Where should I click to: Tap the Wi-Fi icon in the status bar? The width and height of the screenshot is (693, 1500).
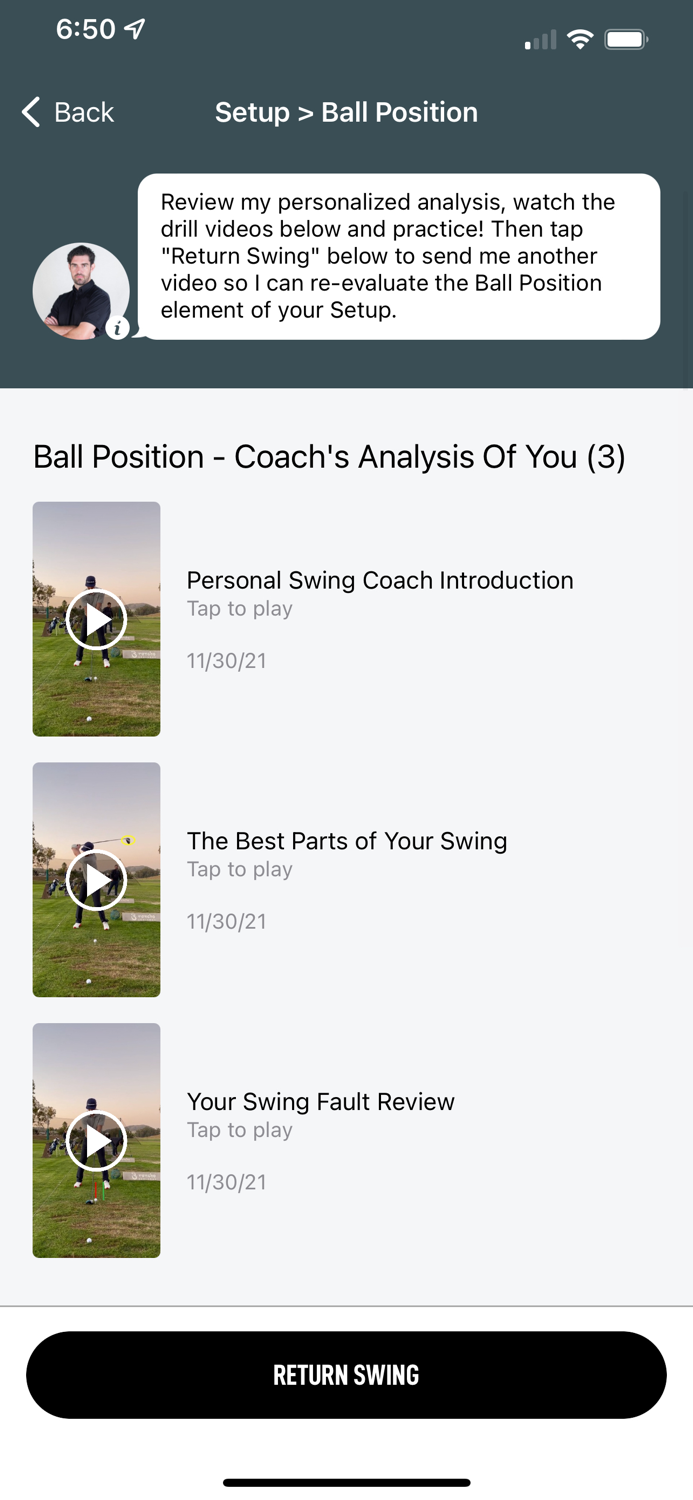tap(581, 39)
